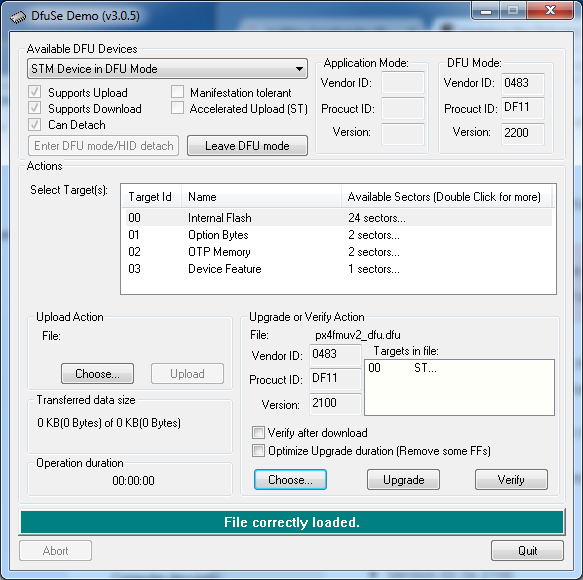The width and height of the screenshot is (583, 580).
Task: Click the 00:00:00 operation duration text
Action: [x=133, y=481]
